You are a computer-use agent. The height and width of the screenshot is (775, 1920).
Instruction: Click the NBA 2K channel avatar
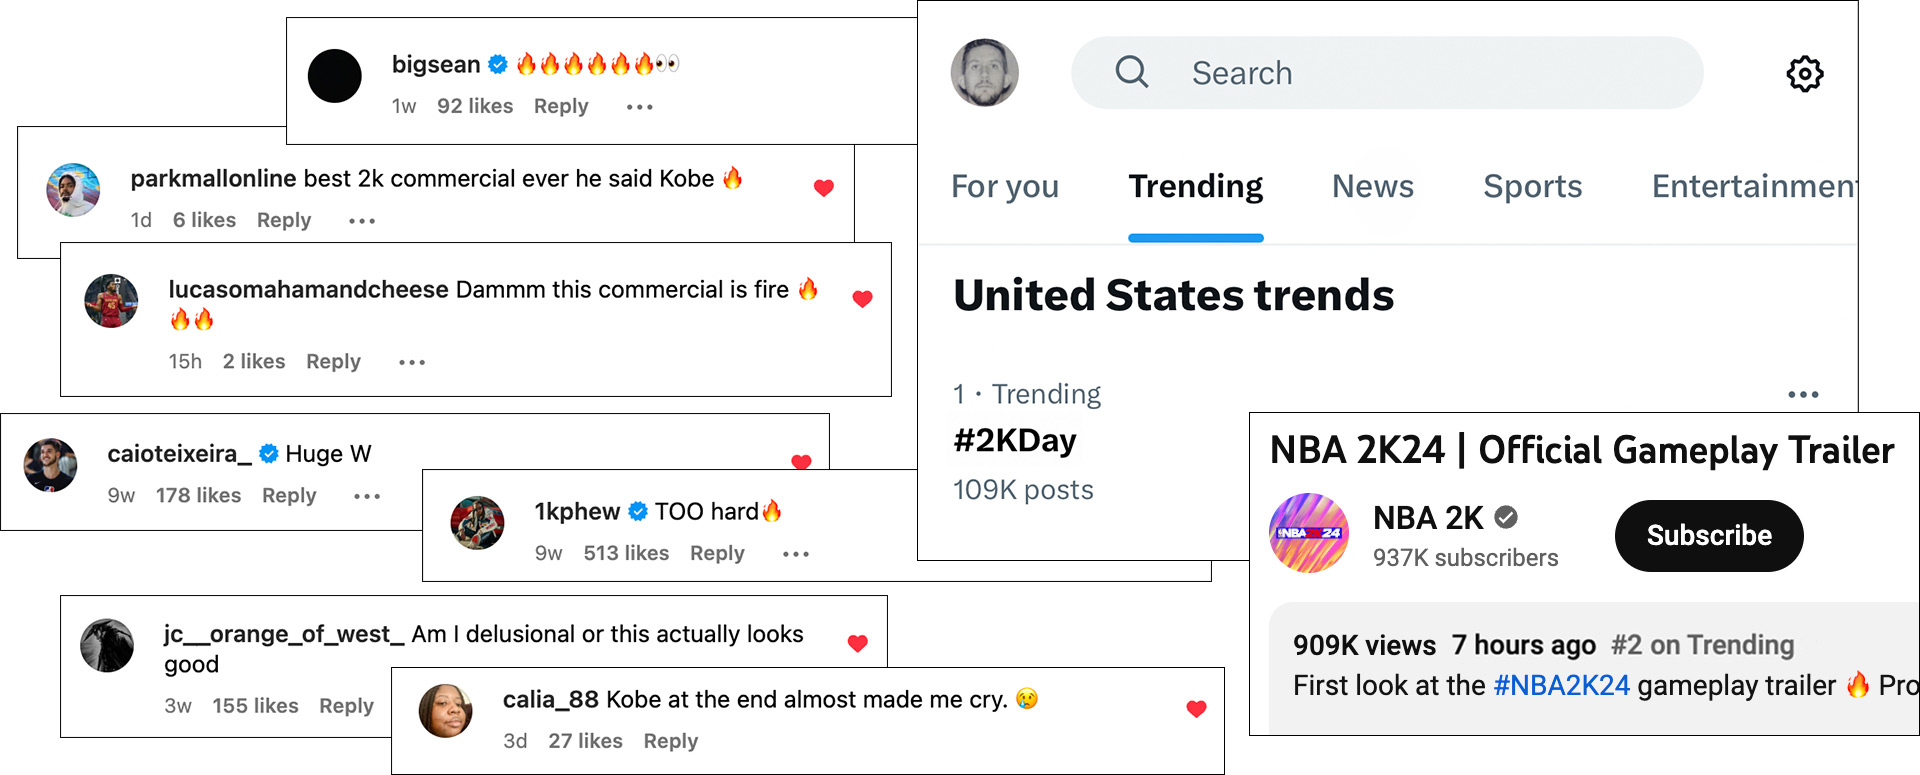(1309, 533)
